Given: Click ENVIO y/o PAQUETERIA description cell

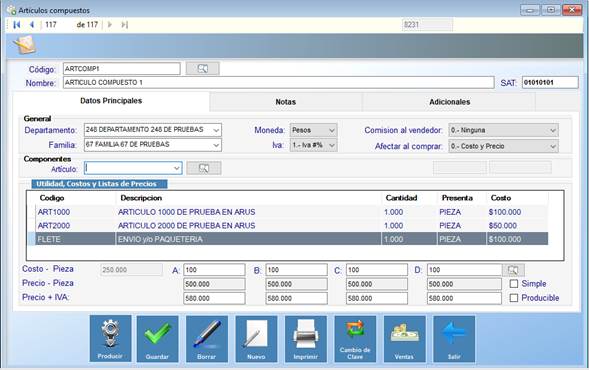Looking at the screenshot, I should pos(248,239).
